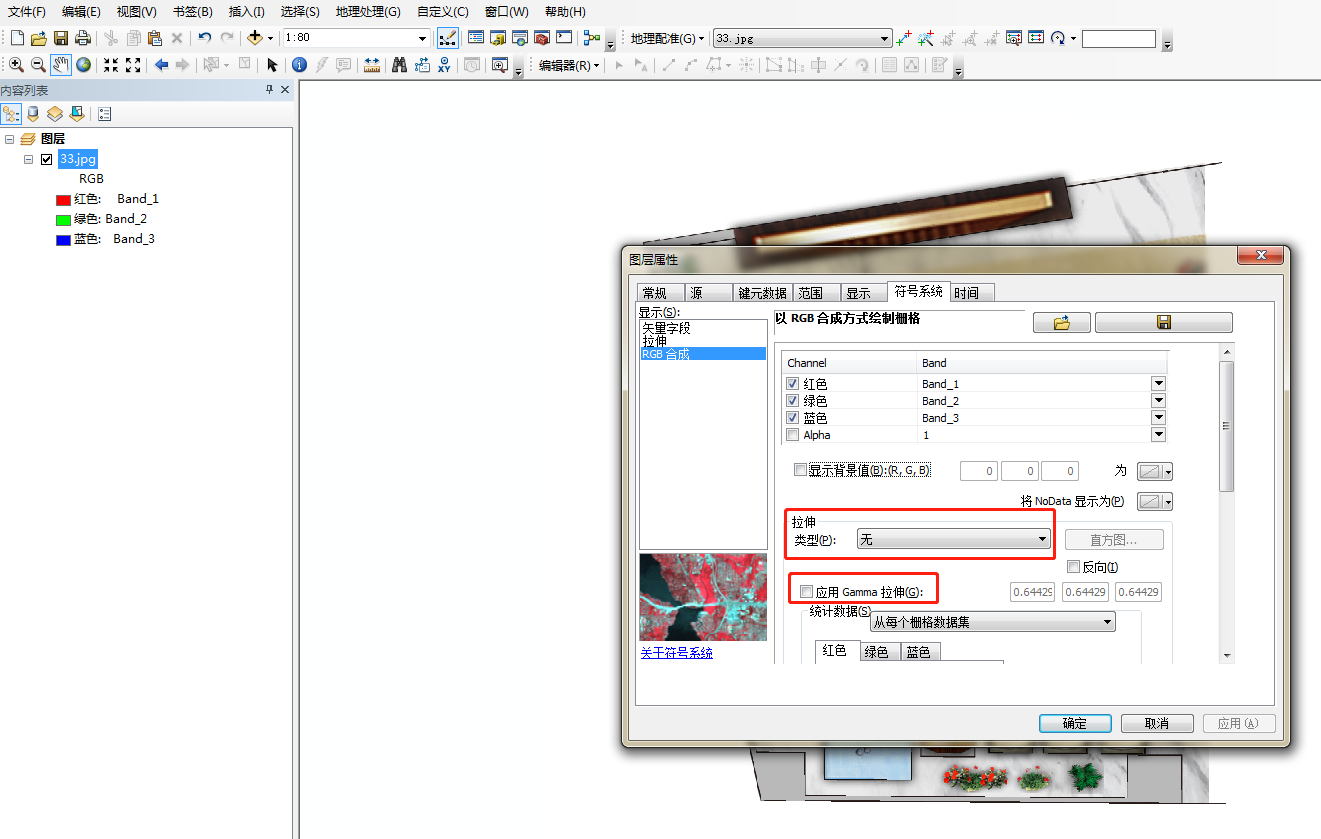The height and width of the screenshot is (839, 1321).
Task: Open the 关于符号系统 link
Action: (x=676, y=651)
